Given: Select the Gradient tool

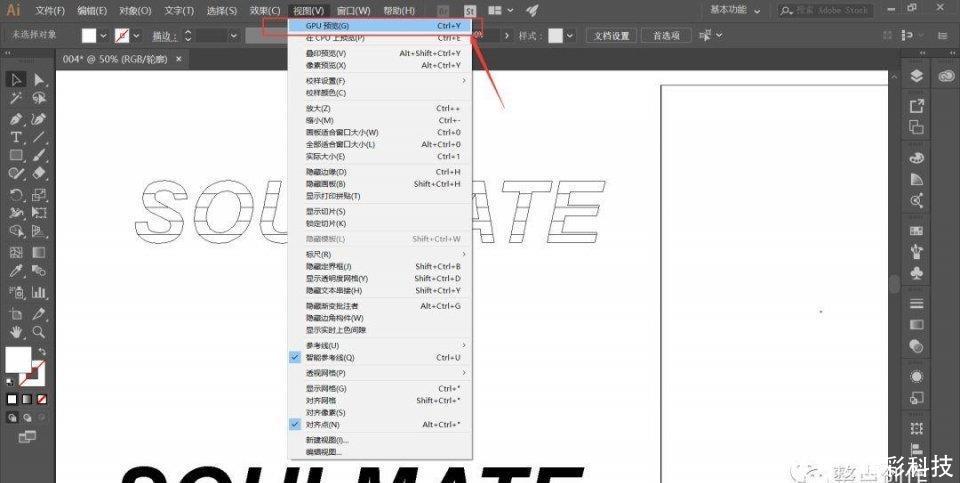Looking at the screenshot, I should [39, 252].
